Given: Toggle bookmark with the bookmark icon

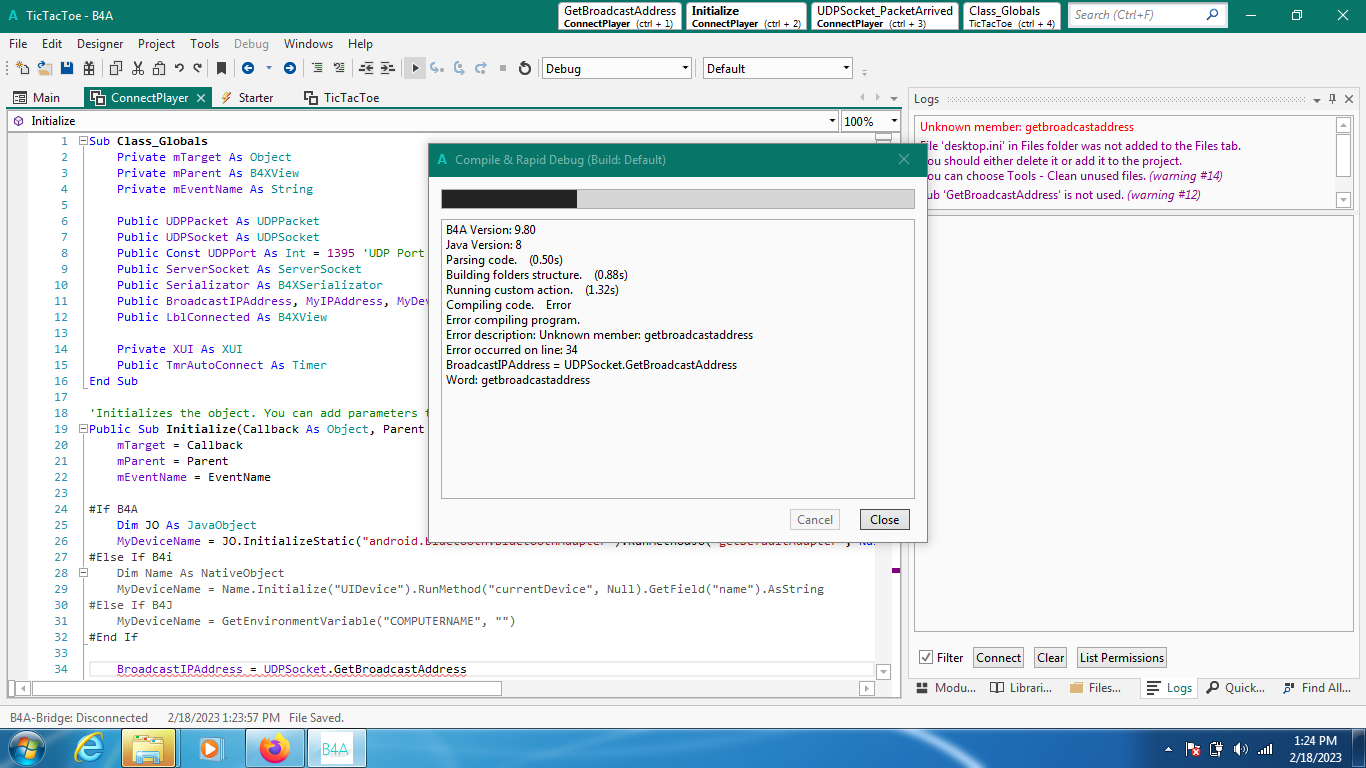Looking at the screenshot, I should [x=221, y=68].
